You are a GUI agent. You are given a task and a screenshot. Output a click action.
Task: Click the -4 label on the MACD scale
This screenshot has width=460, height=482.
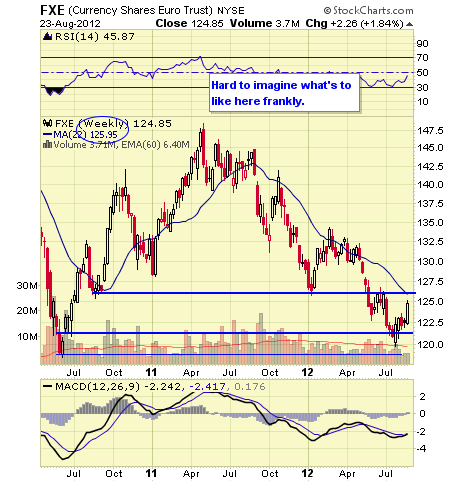(422, 449)
